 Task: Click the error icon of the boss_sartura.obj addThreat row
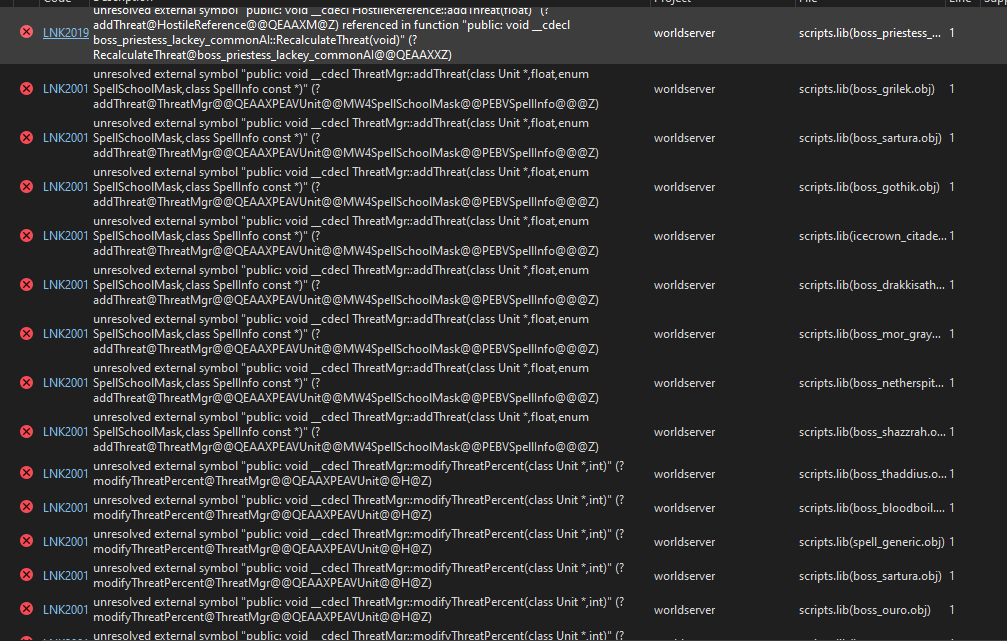click(26, 137)
